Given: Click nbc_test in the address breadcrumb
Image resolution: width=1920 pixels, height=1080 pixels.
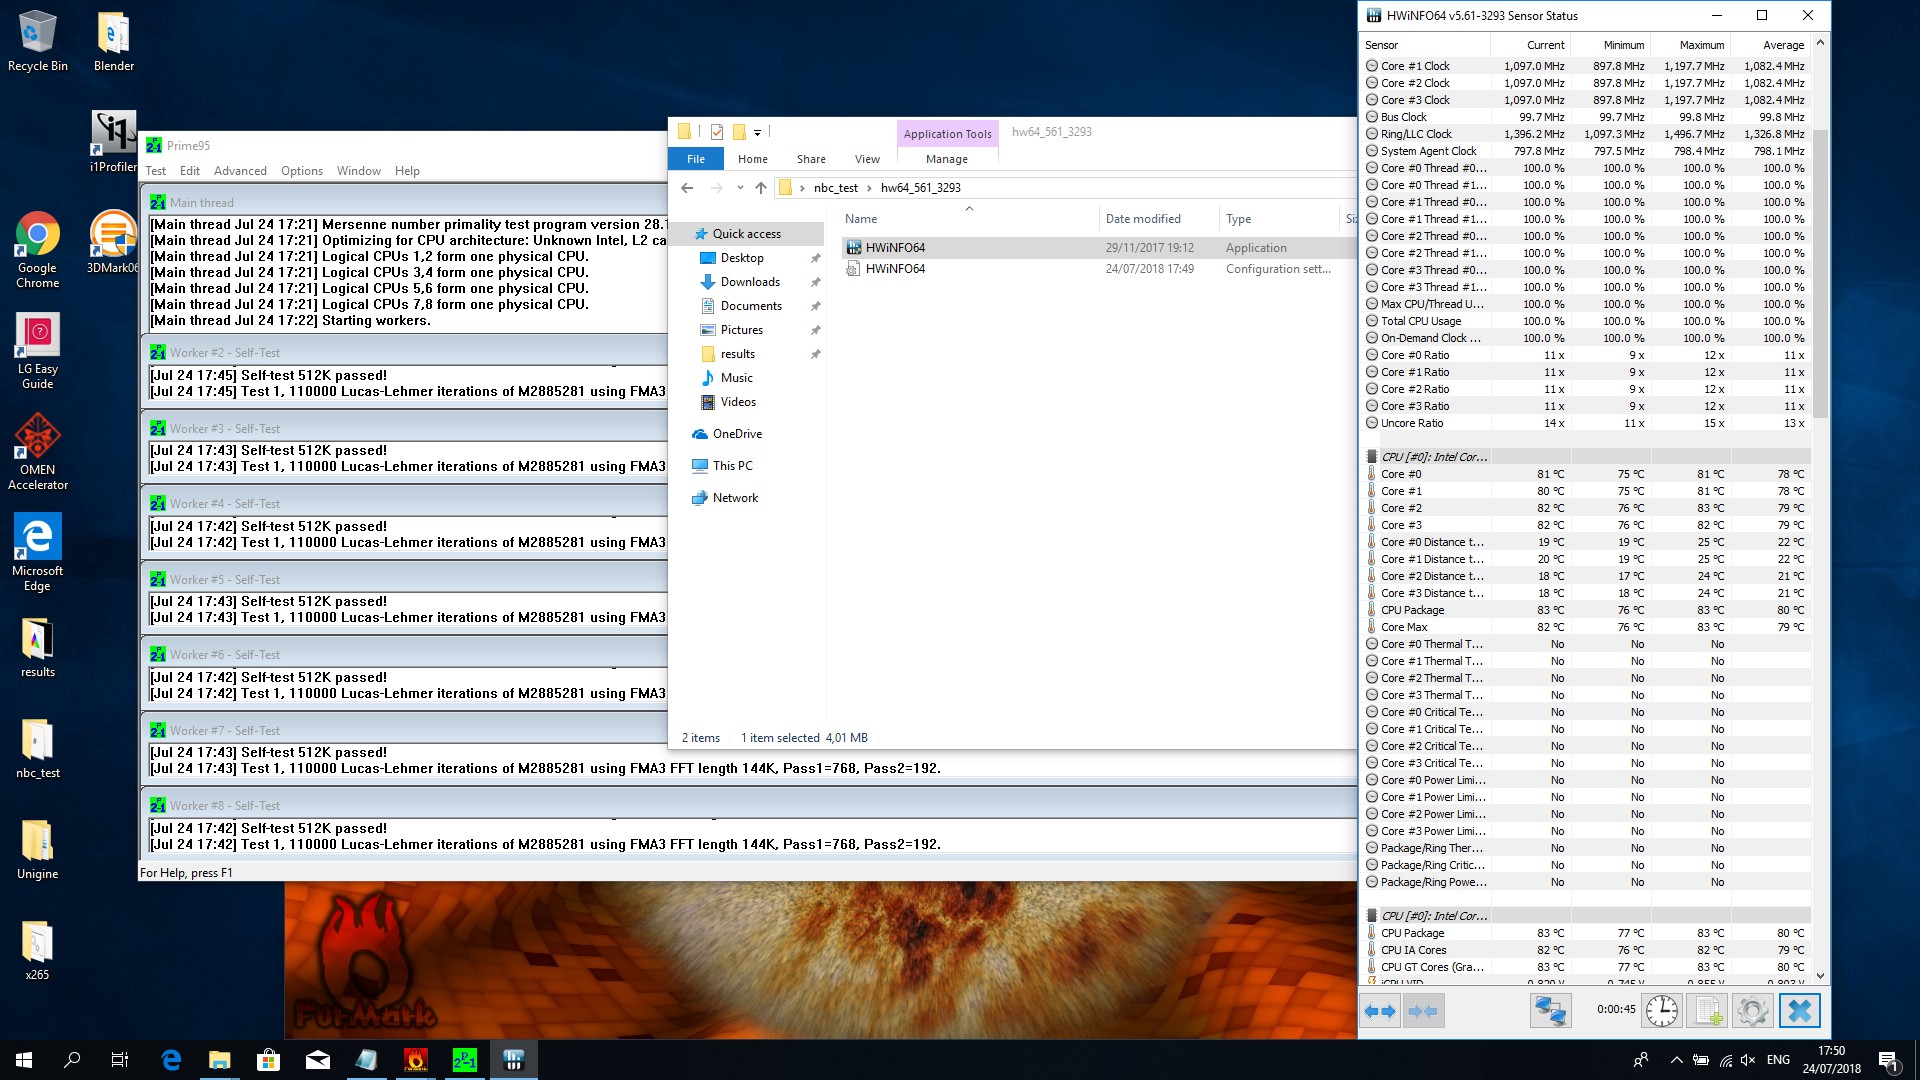Looking at the screenshot, I should tap(835, 188).
